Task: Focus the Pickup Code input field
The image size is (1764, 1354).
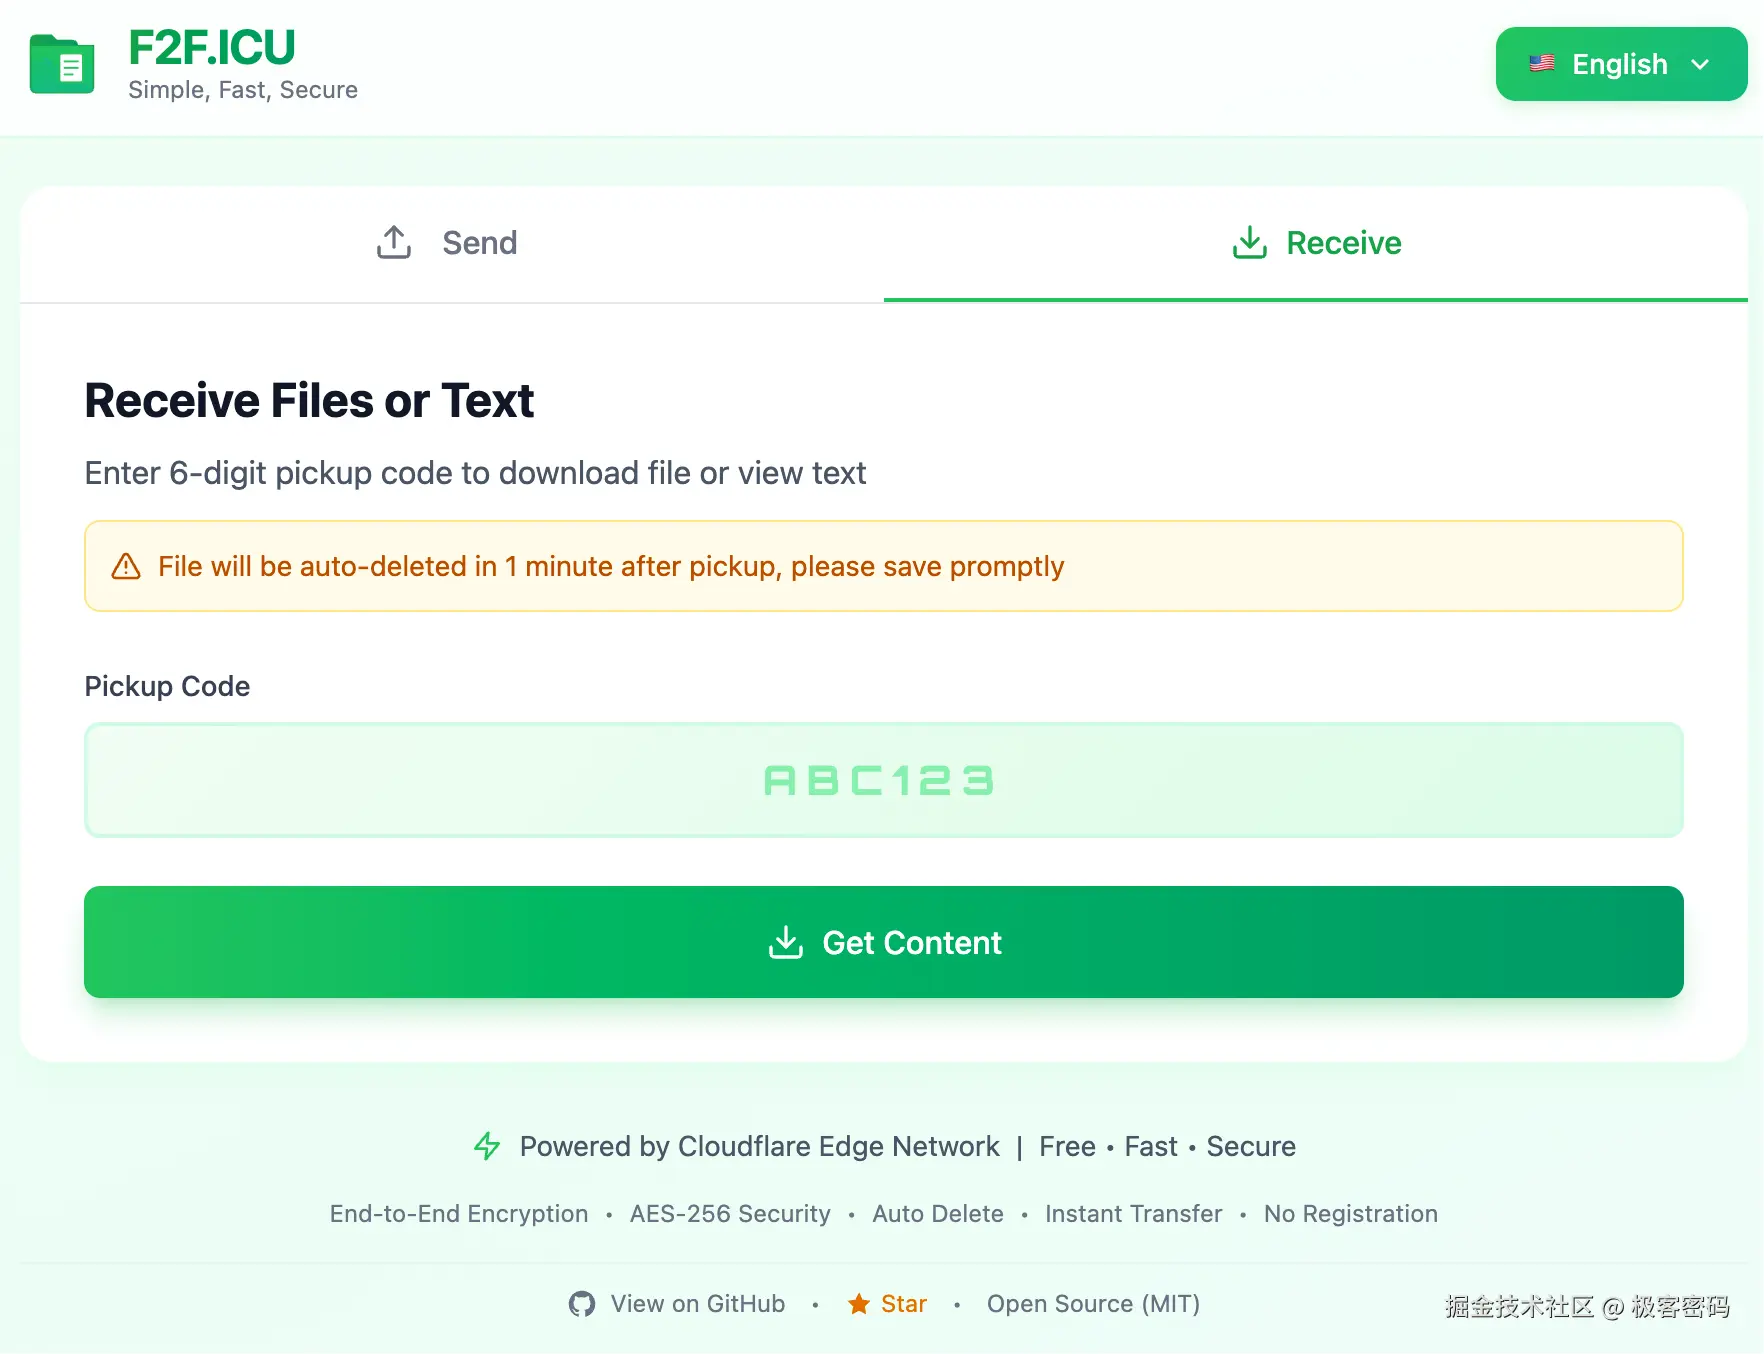Action: tap(884, 780)
